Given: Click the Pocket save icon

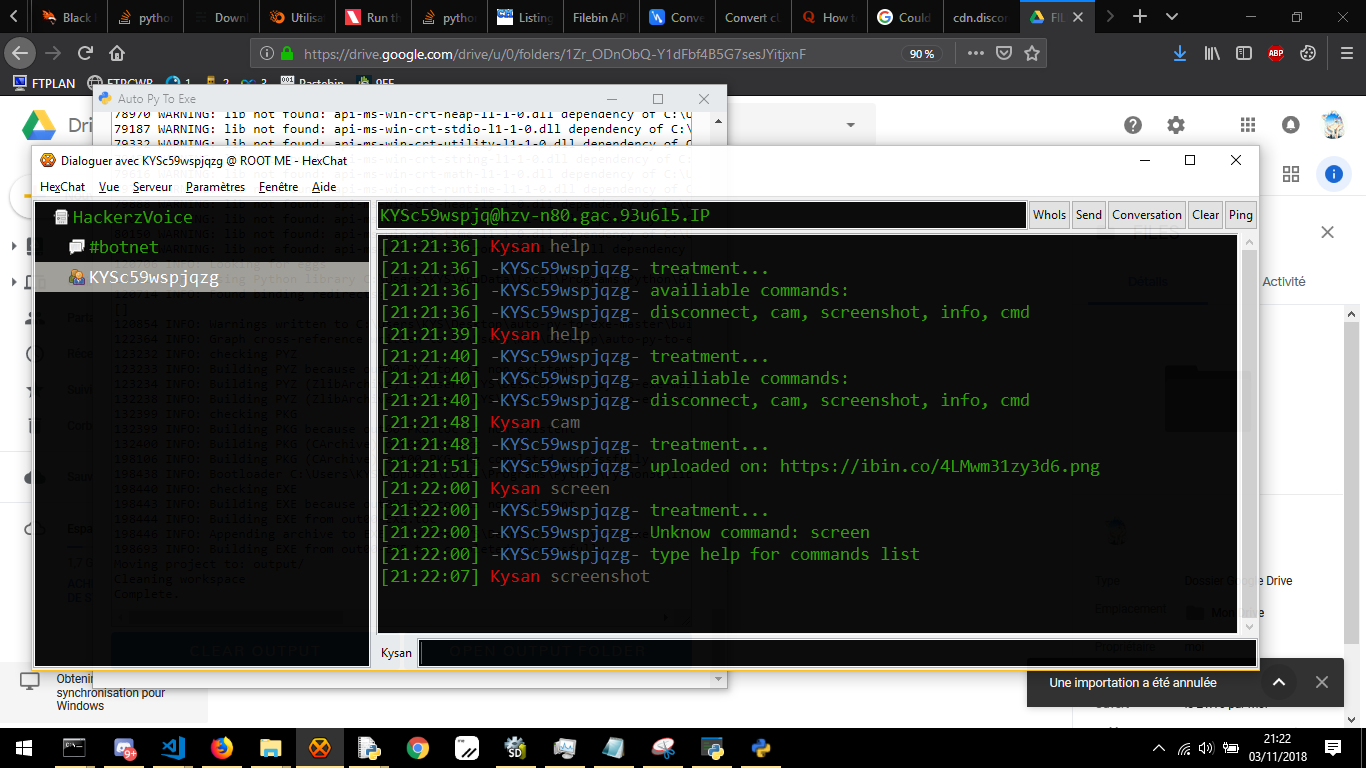Looking at the screenshot, I should coord(1004,53).
